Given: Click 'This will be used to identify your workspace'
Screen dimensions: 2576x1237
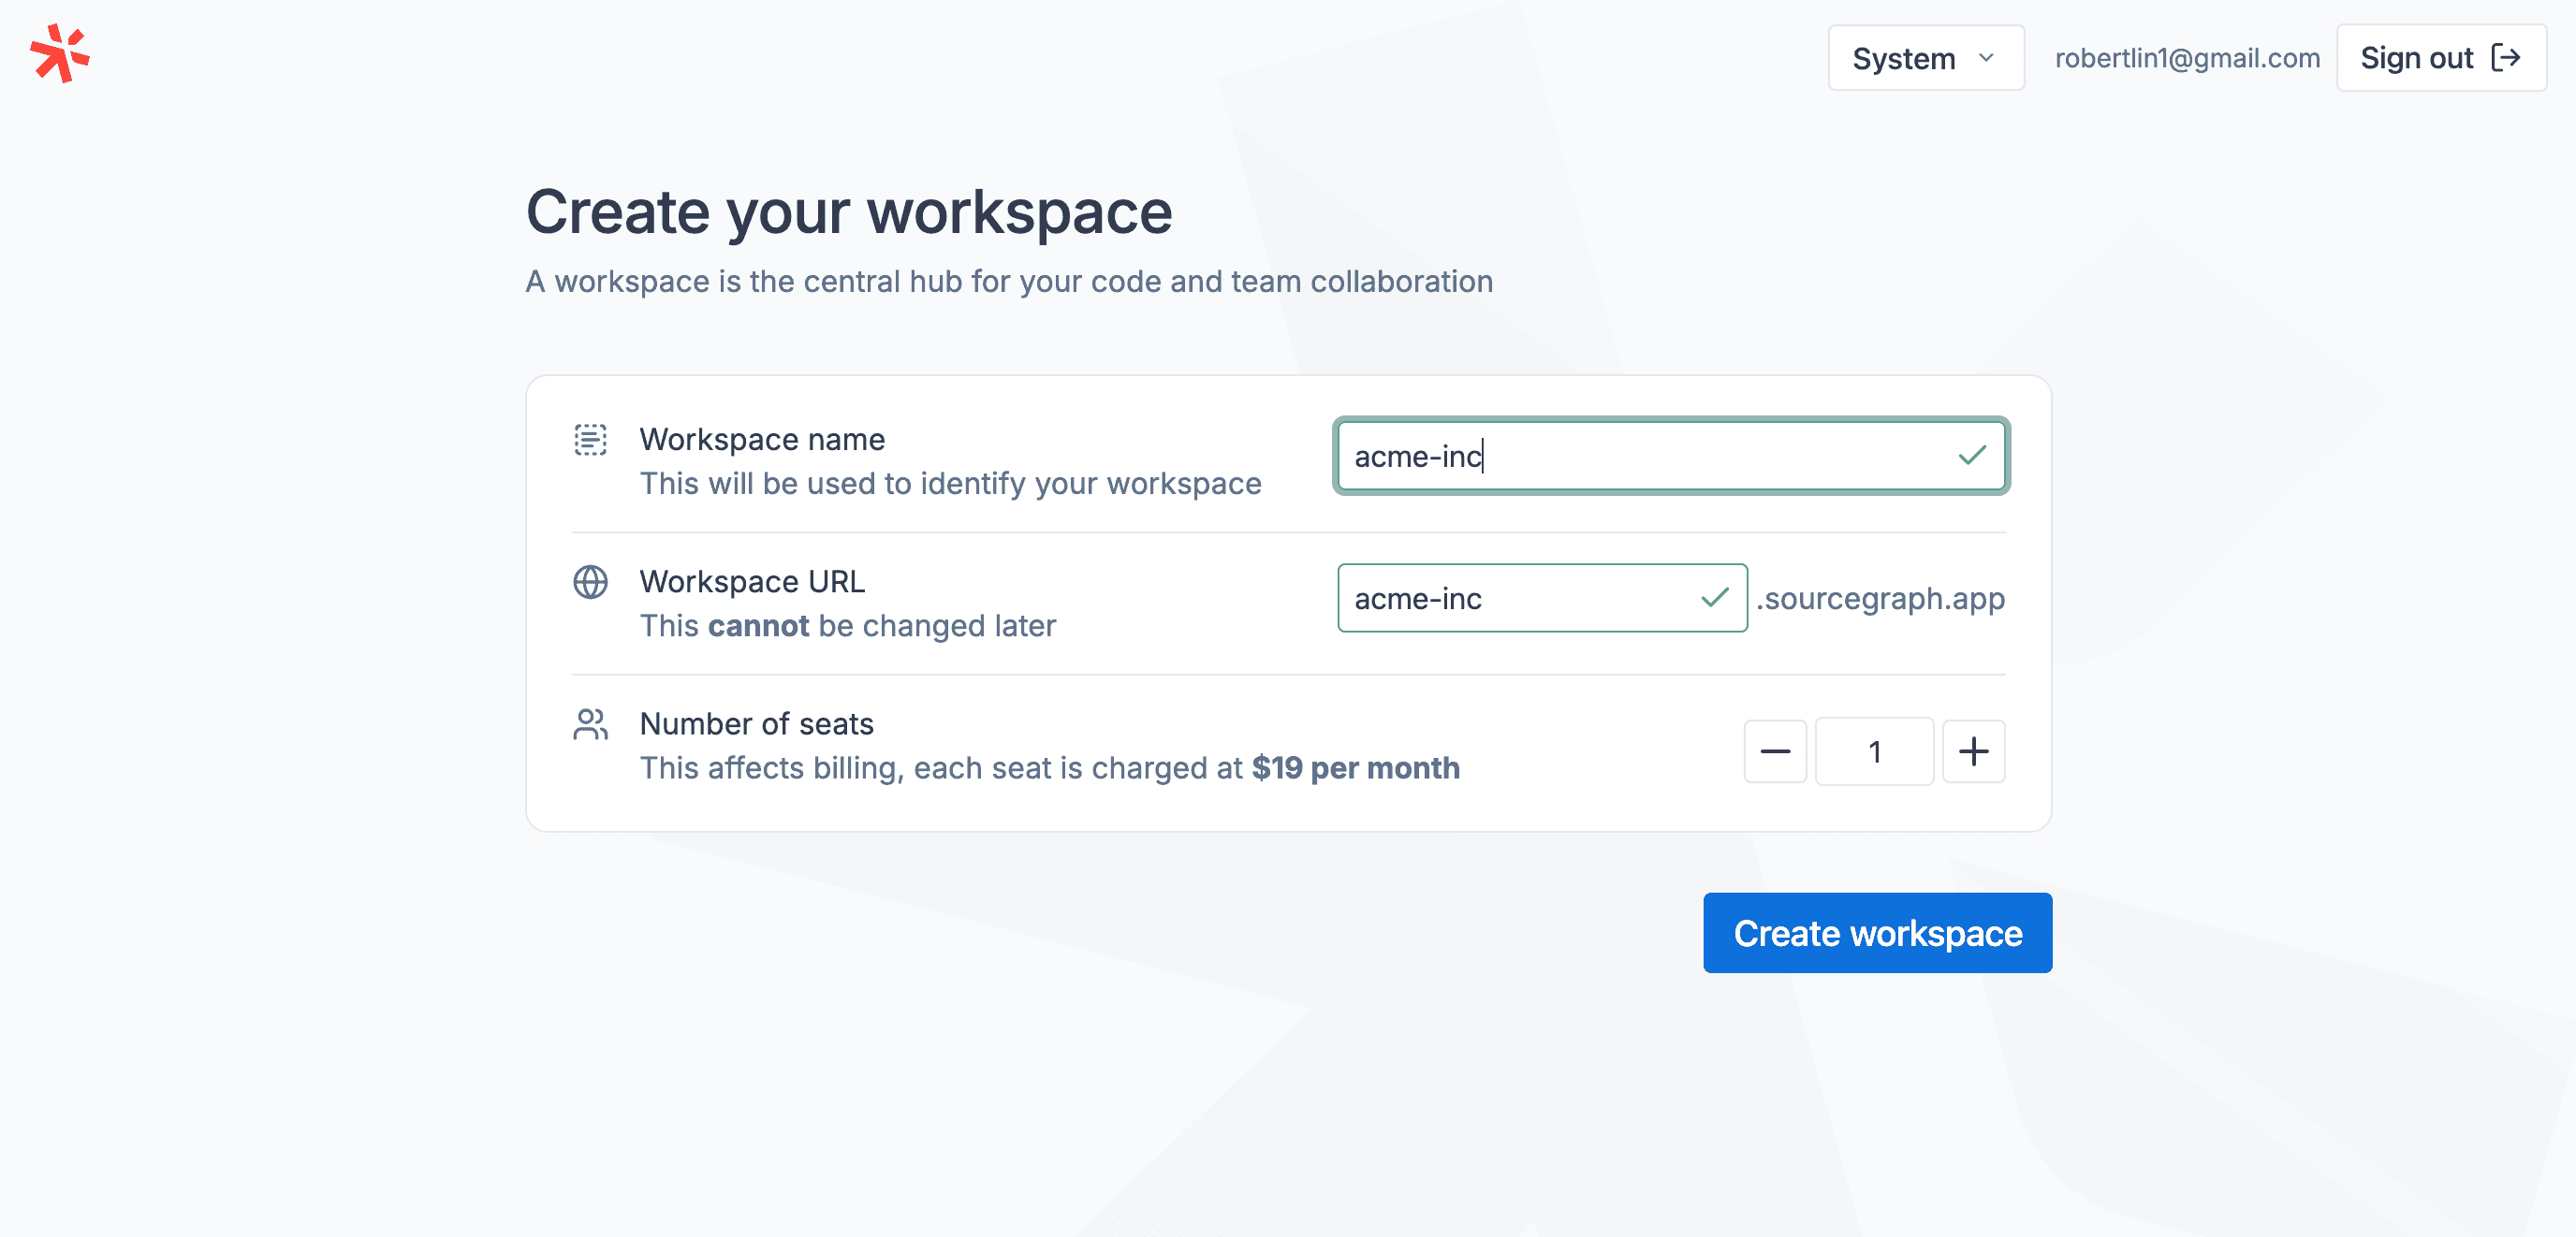Looking at the screenshot, I should [950, 483].
